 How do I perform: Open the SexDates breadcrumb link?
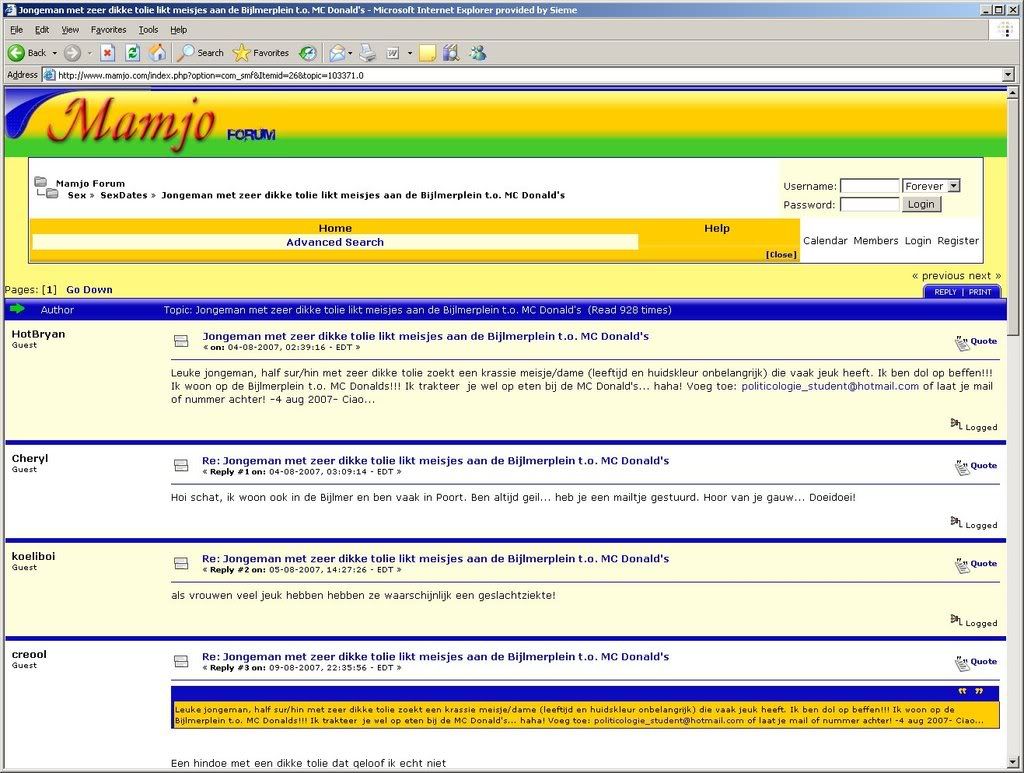(123, 195)
